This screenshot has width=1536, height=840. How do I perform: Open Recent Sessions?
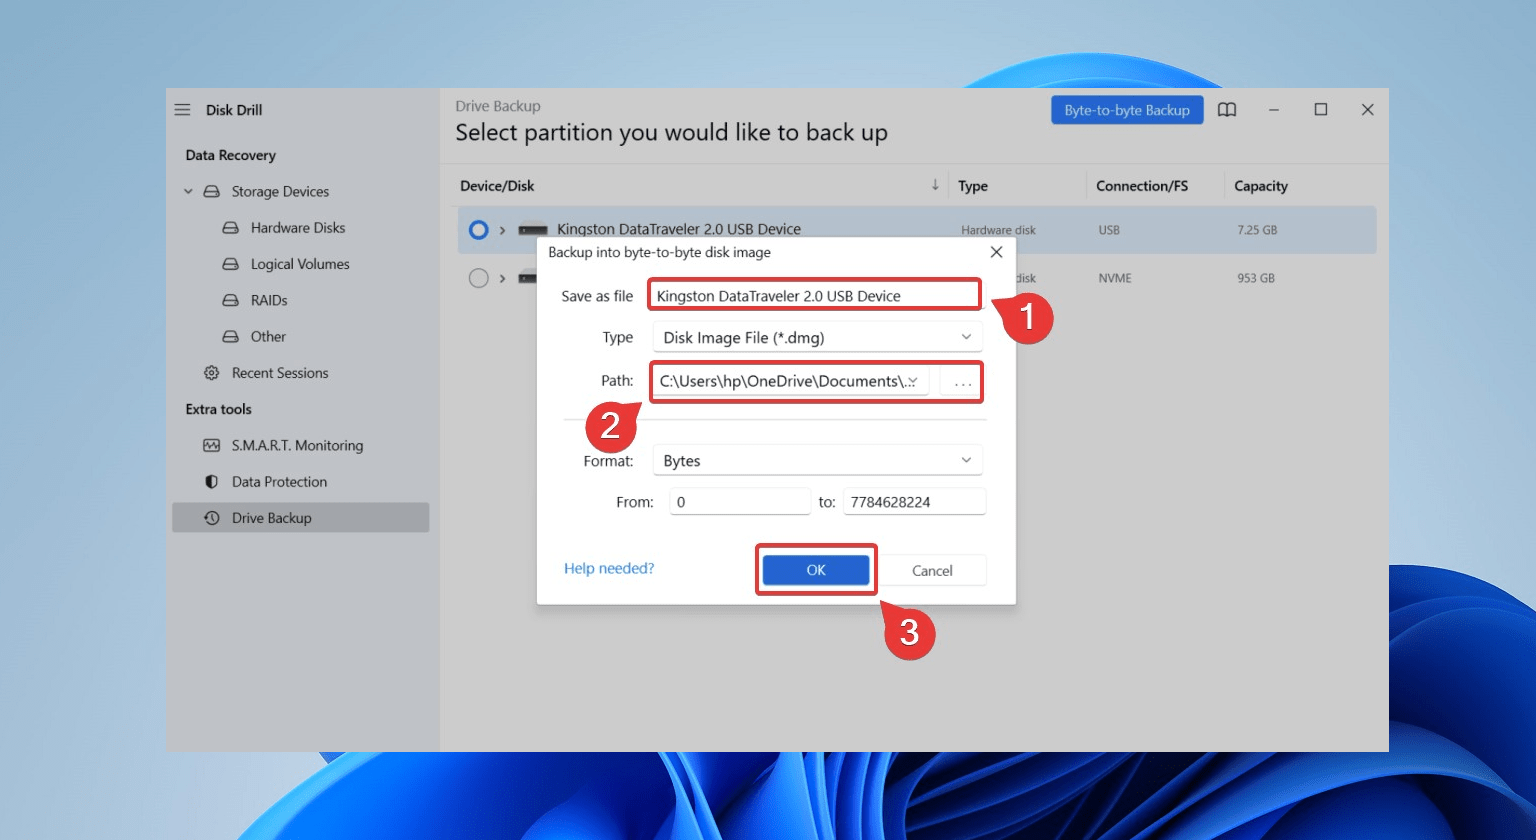point(280,373)
